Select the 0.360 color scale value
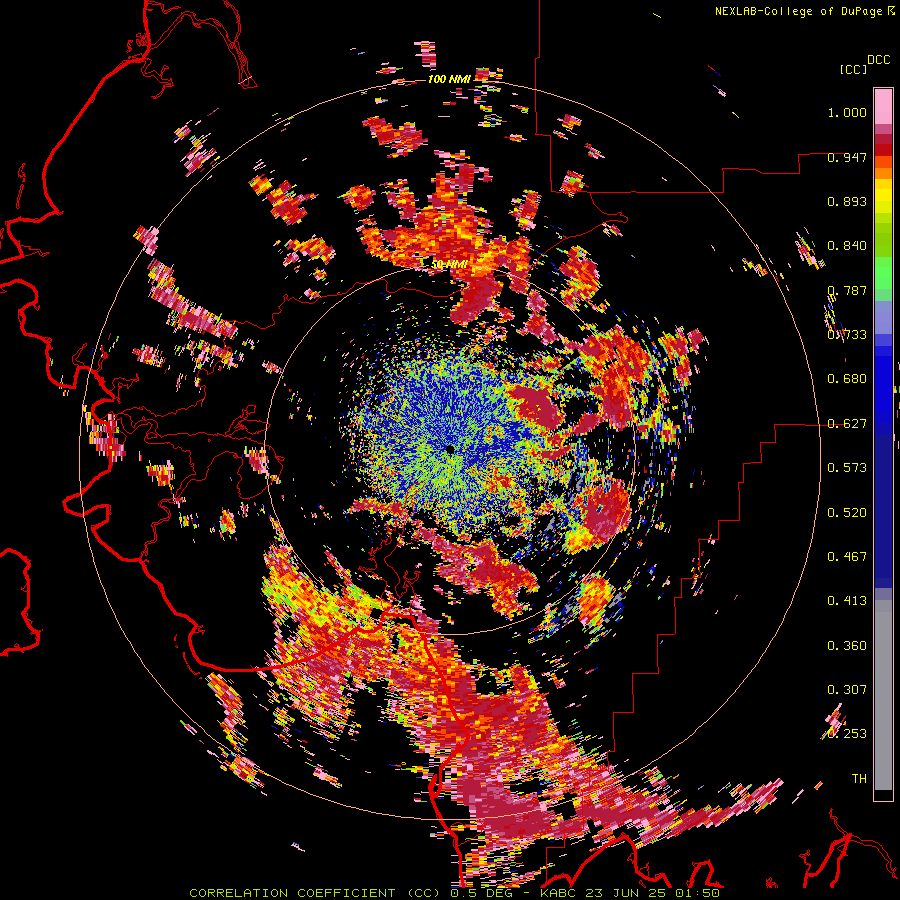Screen dimensions: 900x900 coord(847,645)
